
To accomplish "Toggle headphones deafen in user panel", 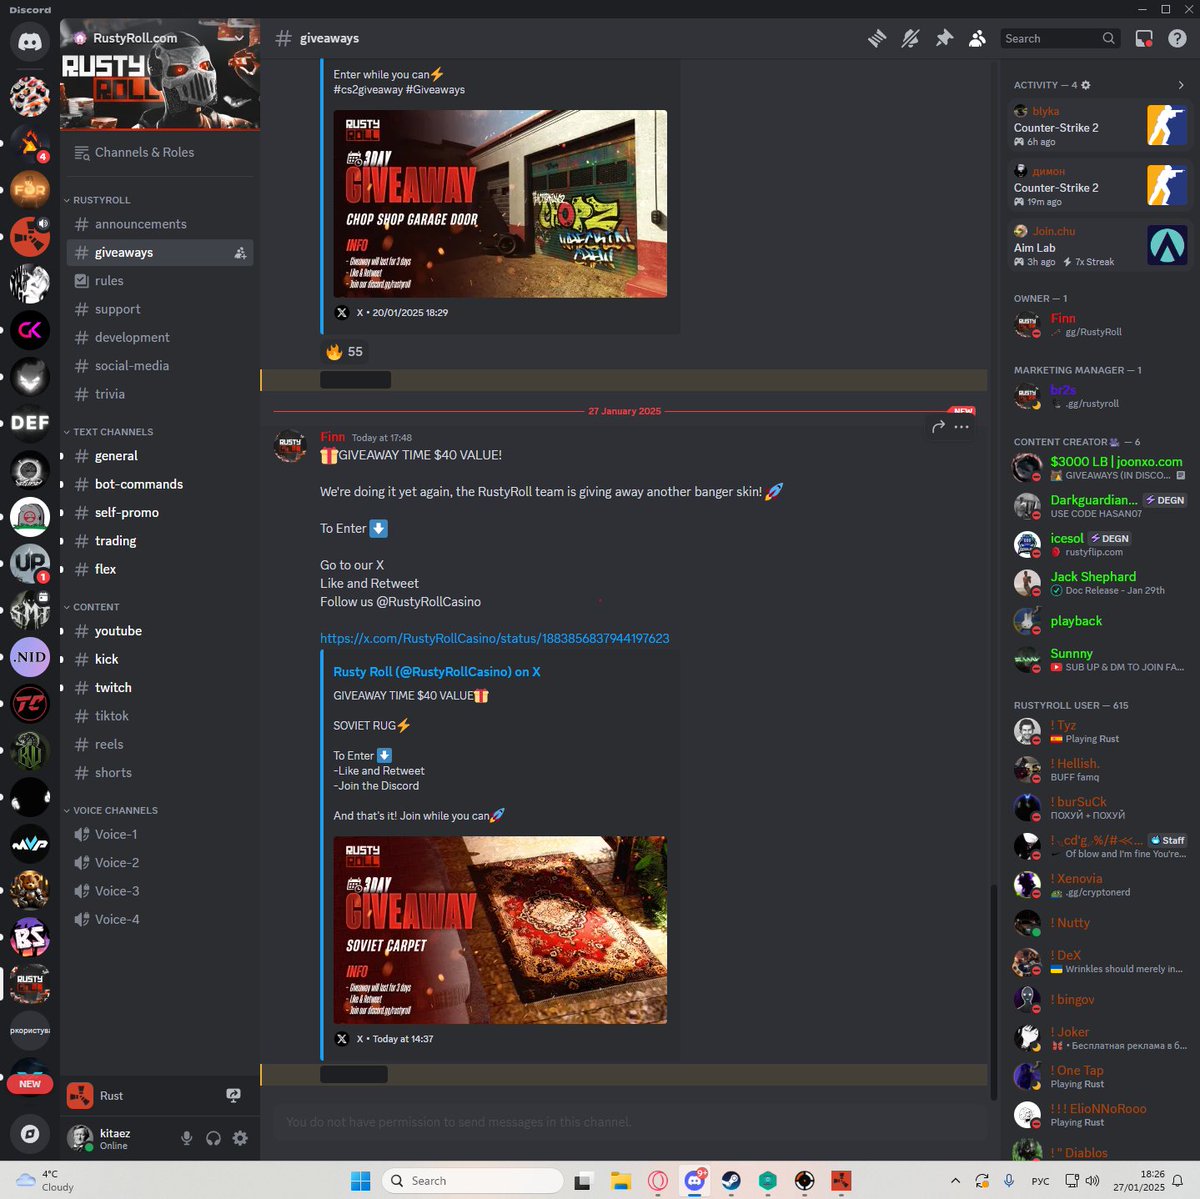I will (213, 1138).
